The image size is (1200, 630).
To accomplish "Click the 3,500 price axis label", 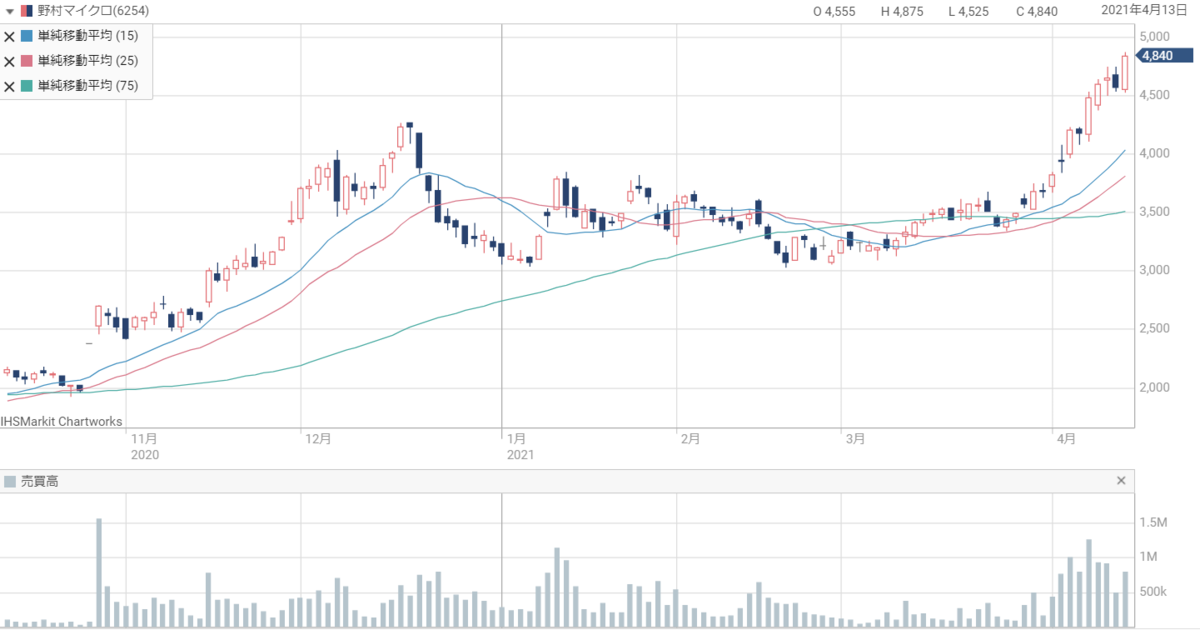I will pyautogui.click(x=1157, y=212).
